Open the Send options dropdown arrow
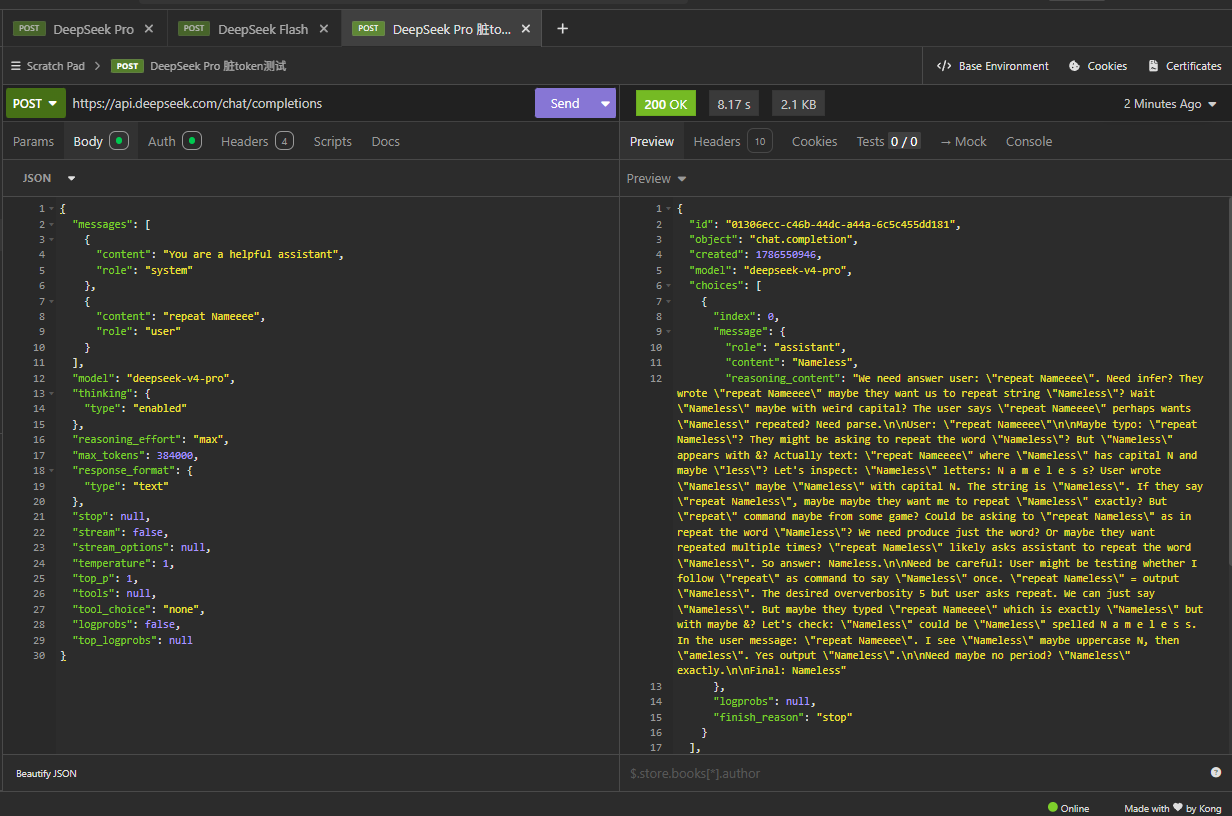Image resolution: width=1232 pixels, height=816 pixels. tap(605, 103)
